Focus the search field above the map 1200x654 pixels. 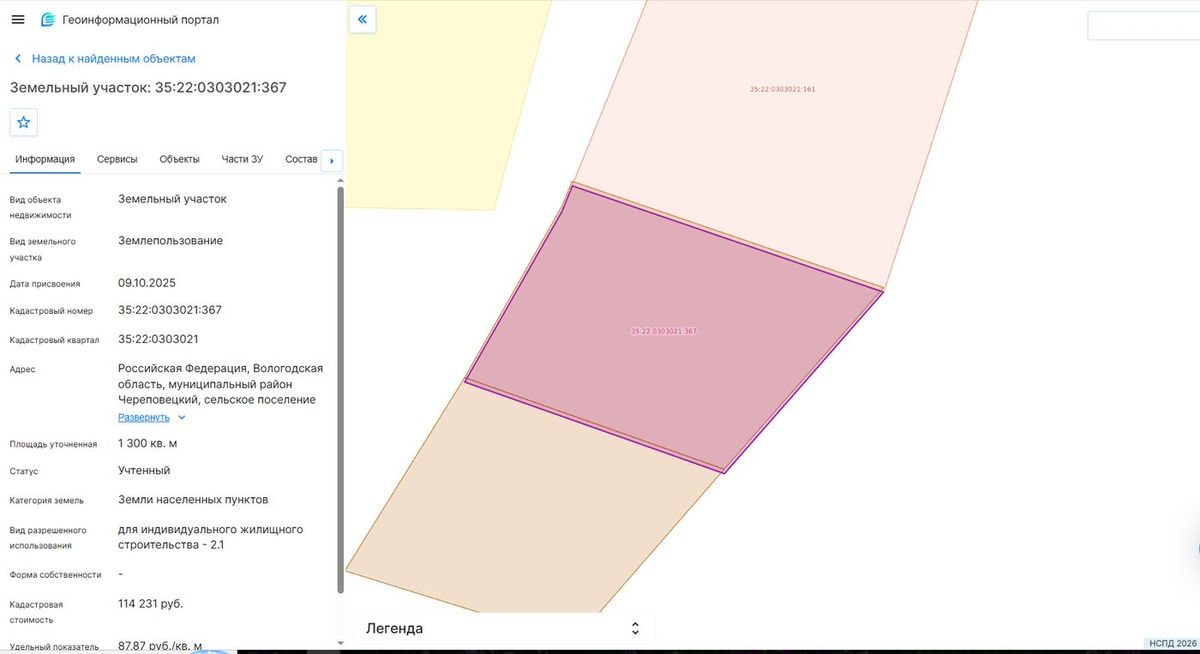point(1143,26)
